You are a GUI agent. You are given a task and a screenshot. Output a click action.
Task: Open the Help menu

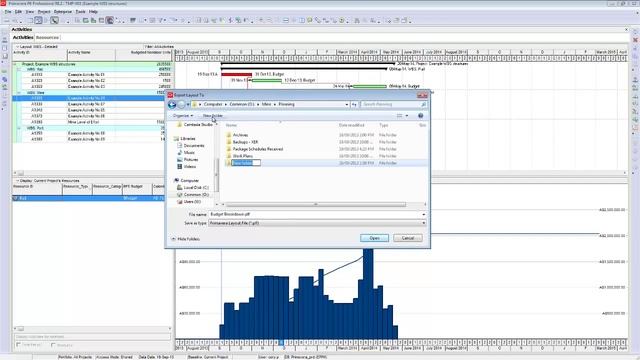pos(93,12)
